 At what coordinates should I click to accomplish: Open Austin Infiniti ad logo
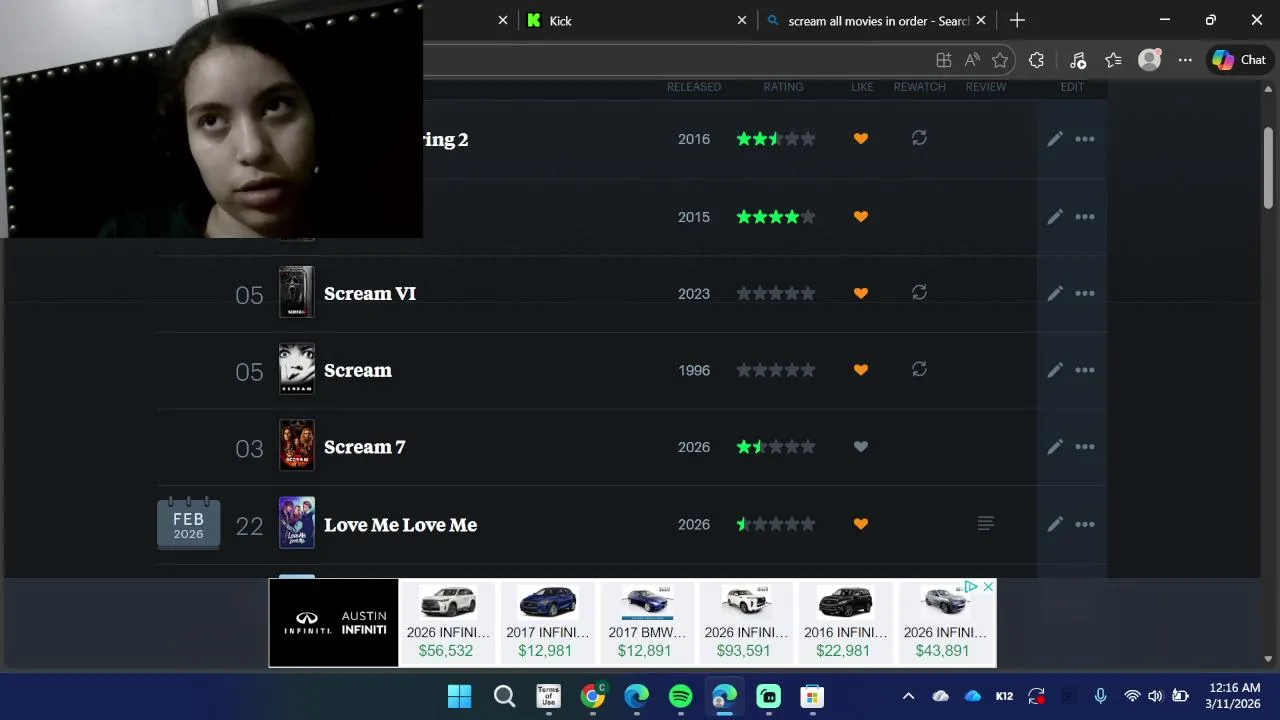(334, 622)
